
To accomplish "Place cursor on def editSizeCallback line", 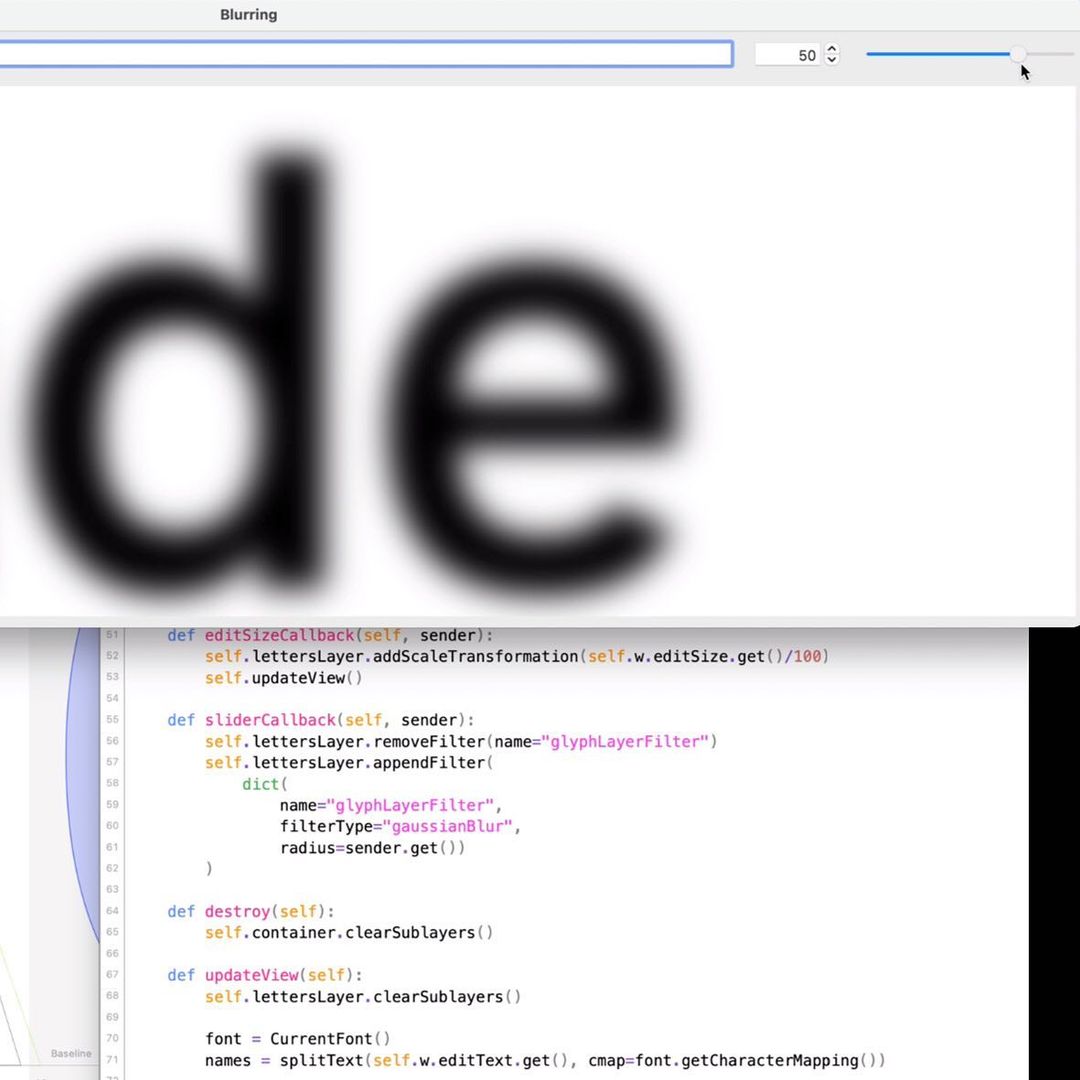I will pyautogui.click(x=330, y=635).
